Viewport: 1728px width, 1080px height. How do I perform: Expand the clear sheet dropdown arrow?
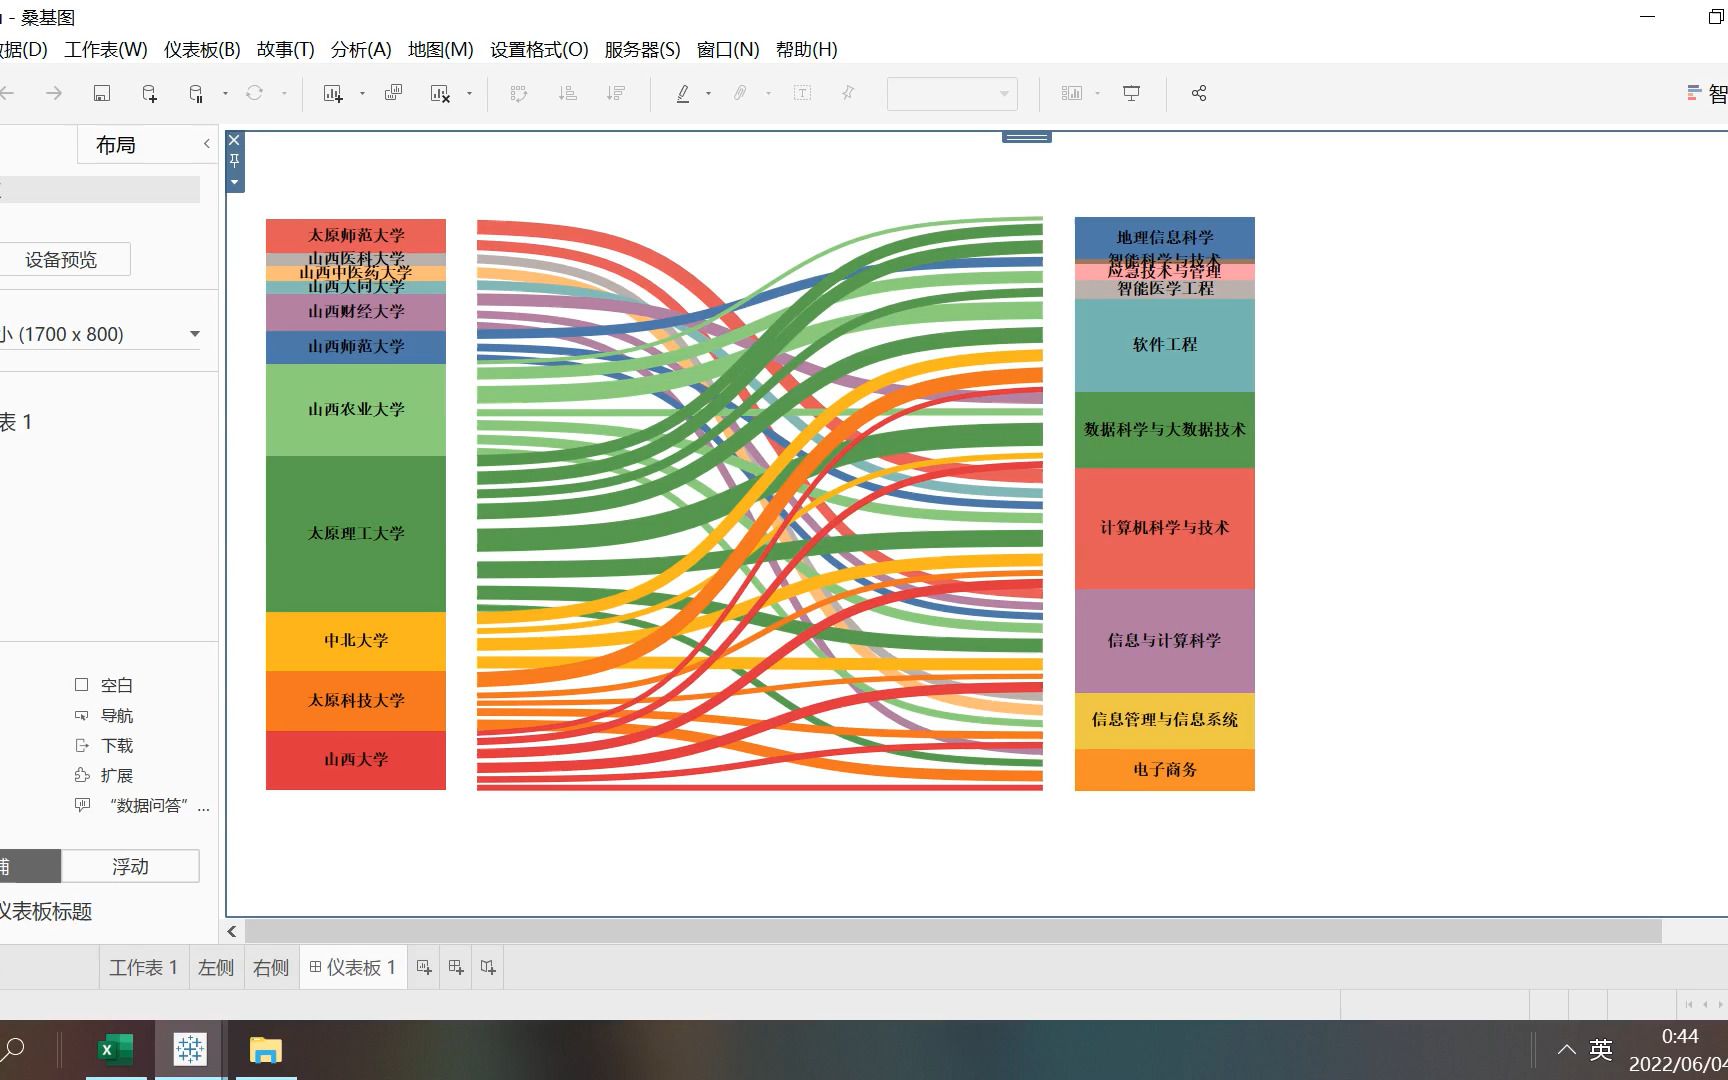tap(469, 93)
